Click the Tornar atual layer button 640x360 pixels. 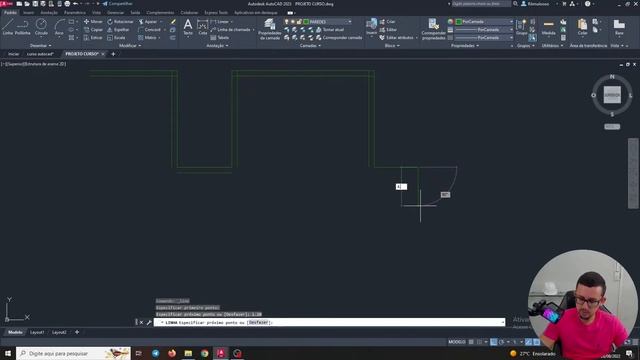(x=330, y=30)
